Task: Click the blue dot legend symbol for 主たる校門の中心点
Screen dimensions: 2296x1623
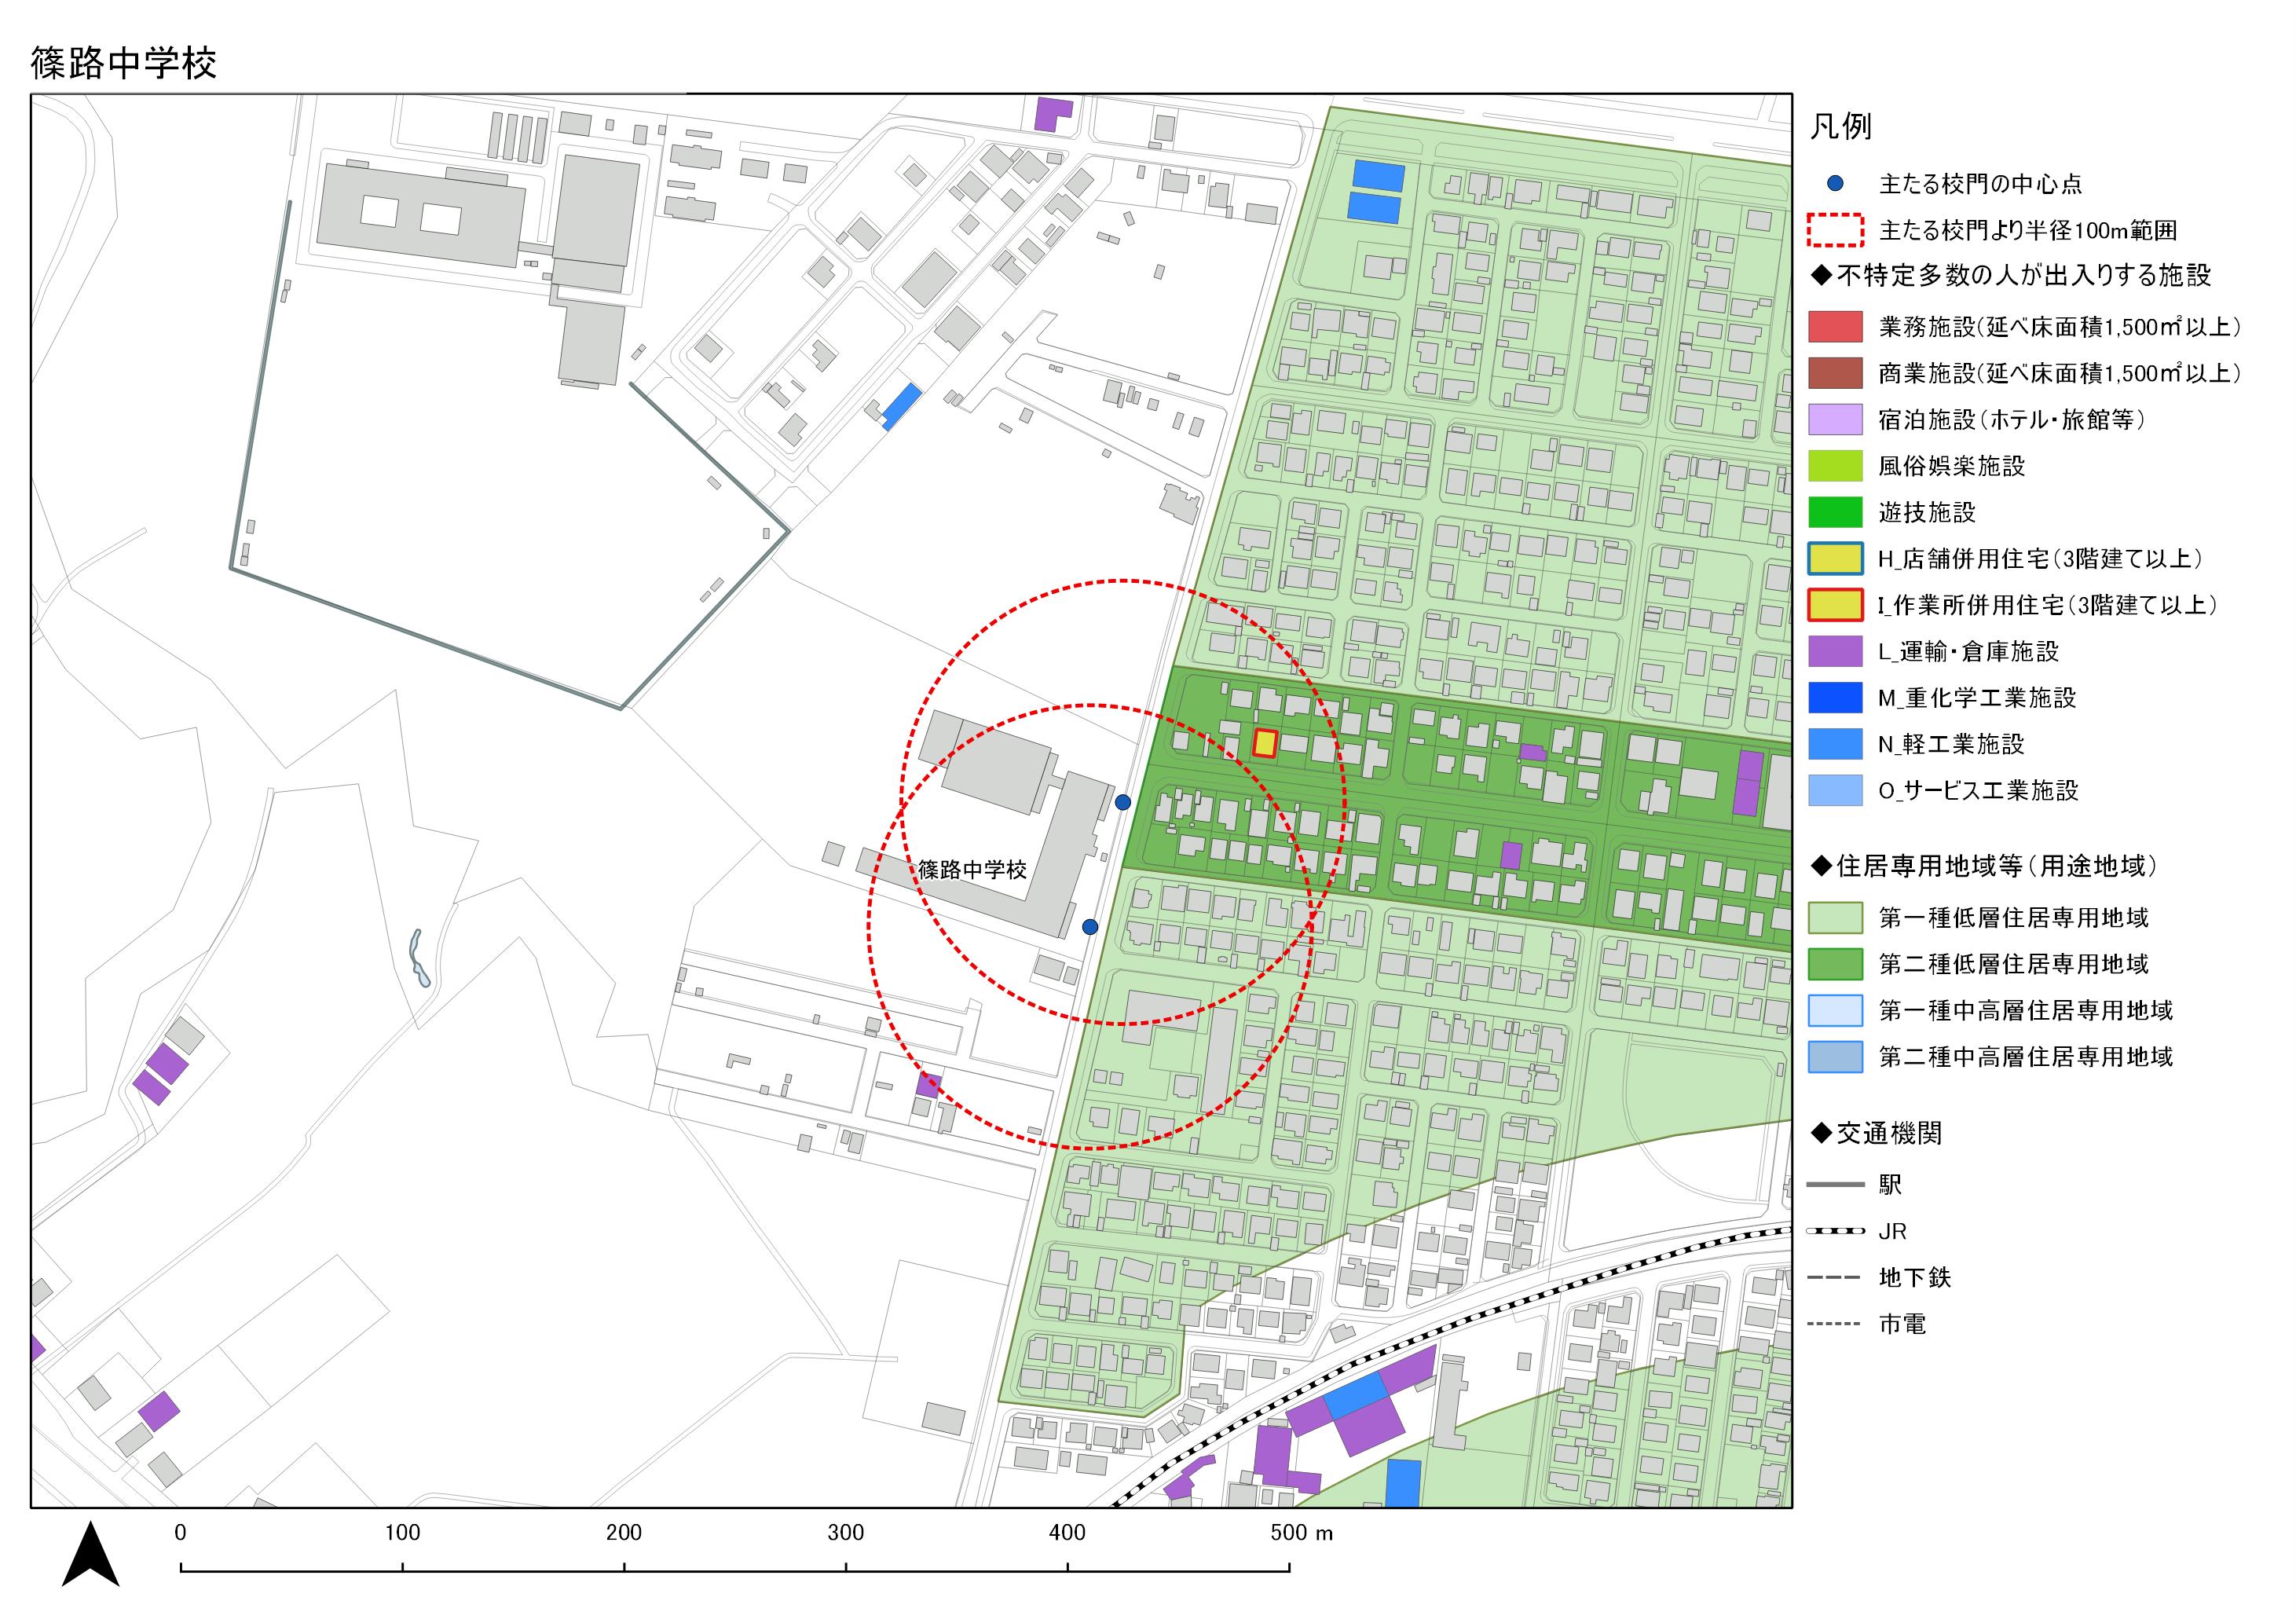Action: point(1835,184)
